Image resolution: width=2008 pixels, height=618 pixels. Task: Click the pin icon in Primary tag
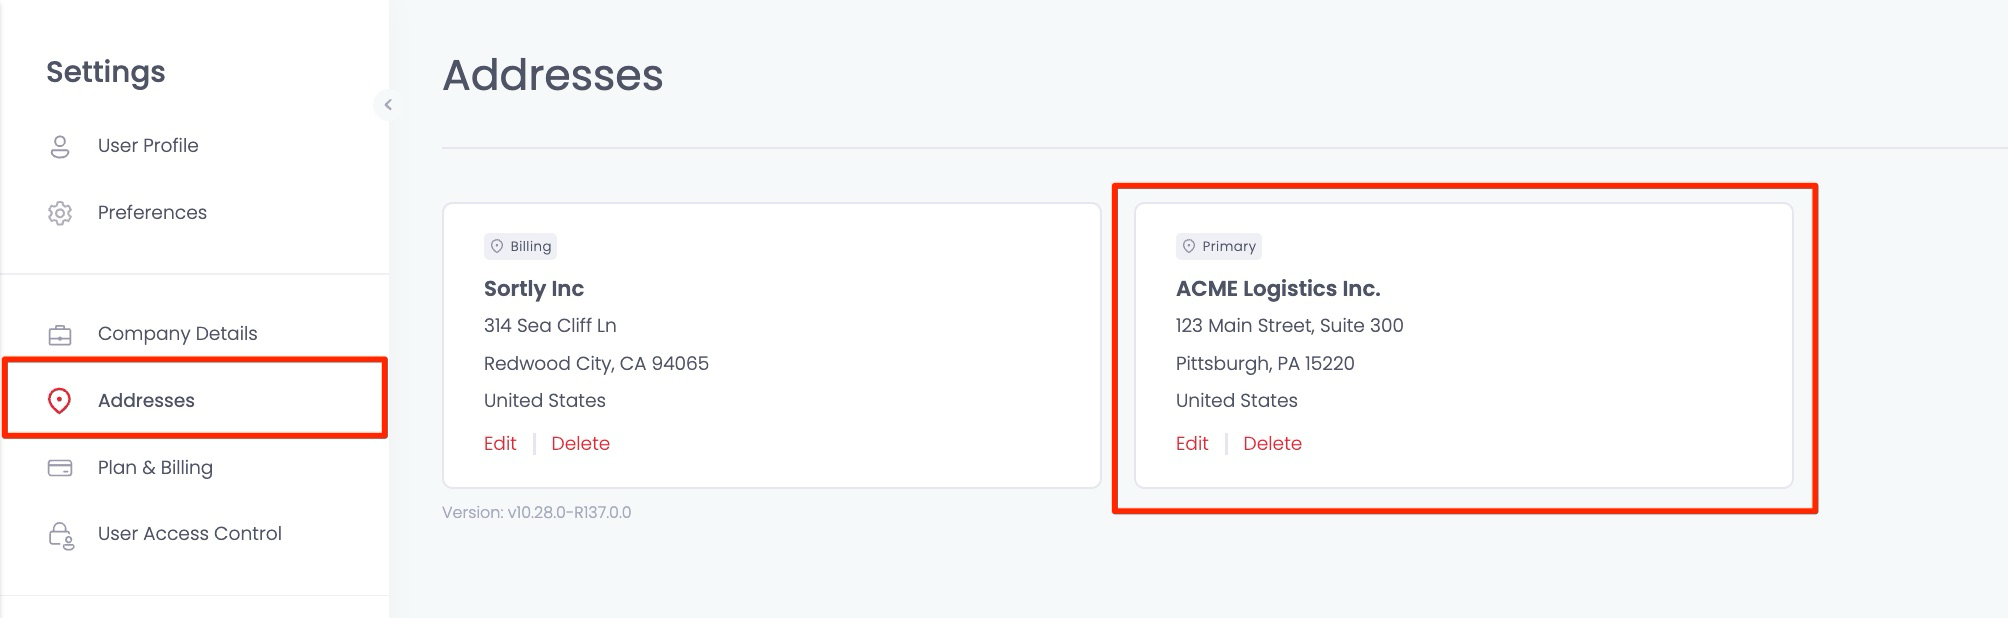[x=1189, y=246]
